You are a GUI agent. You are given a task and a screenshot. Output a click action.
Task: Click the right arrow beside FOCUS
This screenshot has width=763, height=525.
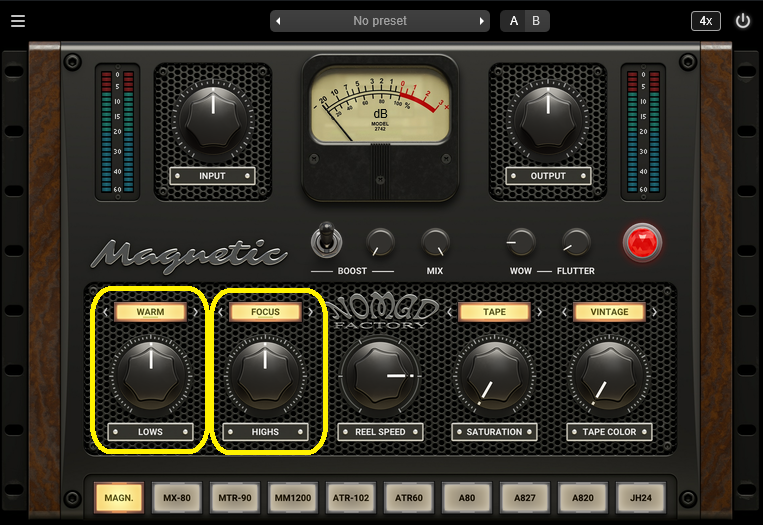pyautogui.click(x=310, y=312)
